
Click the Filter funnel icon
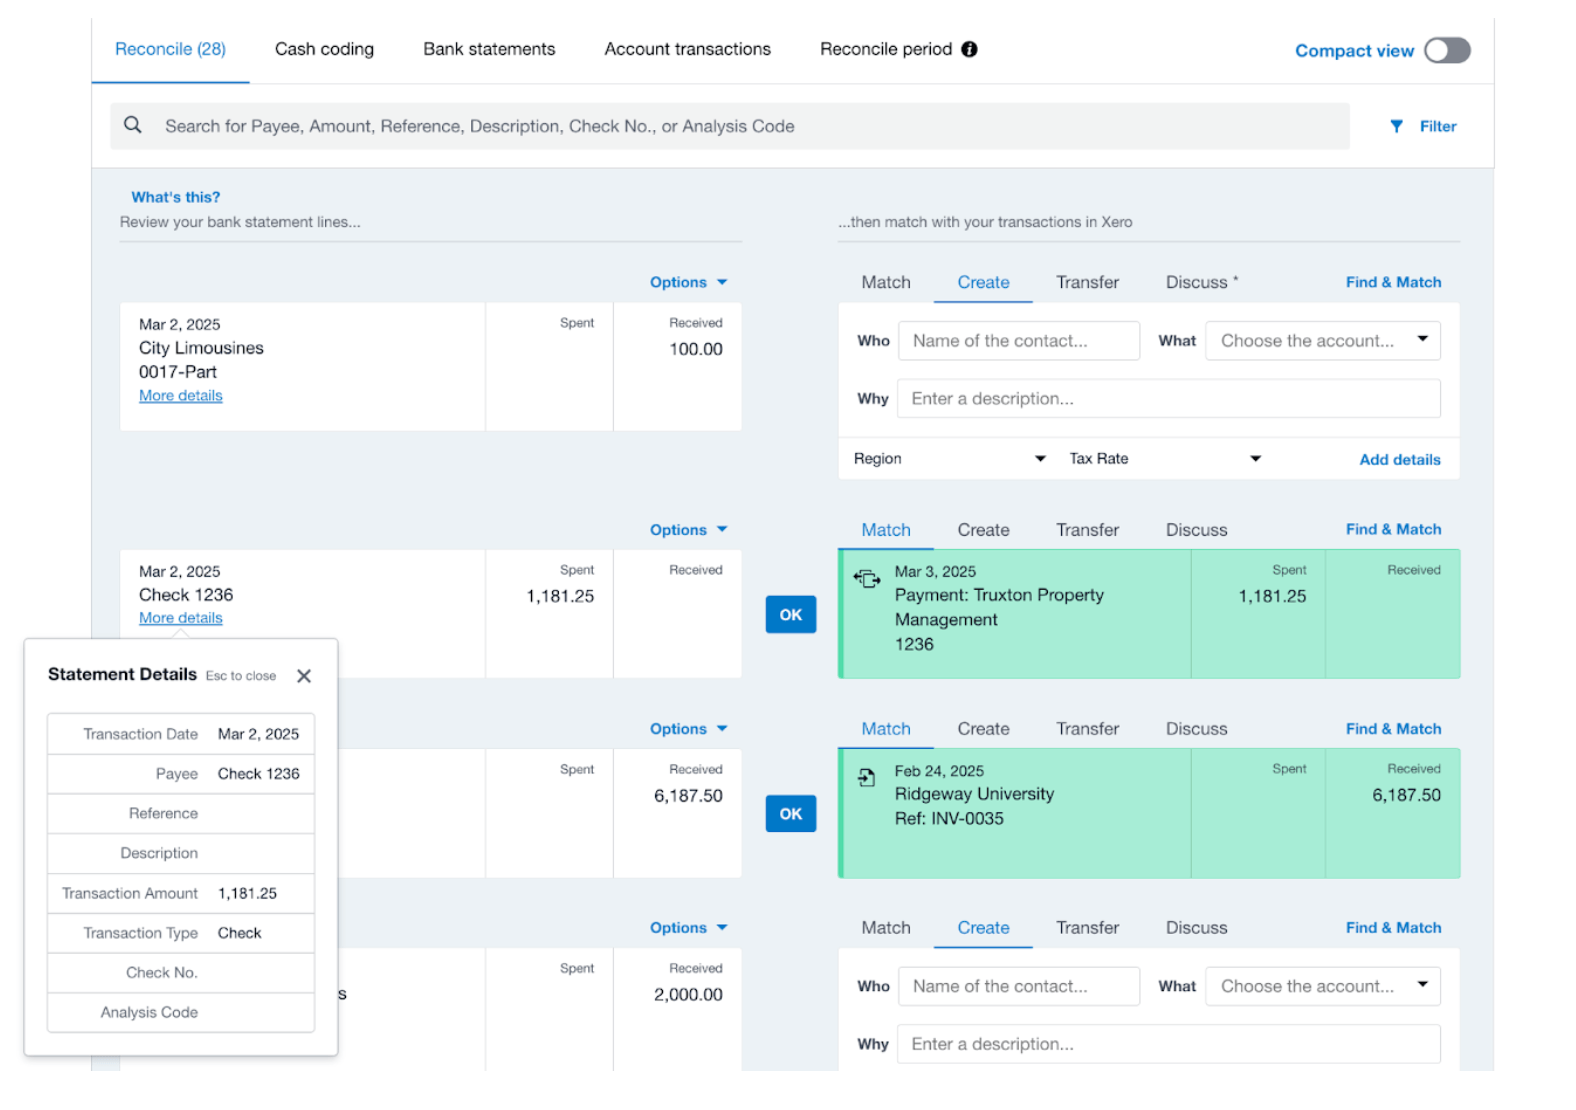(x=1396, y=126)
